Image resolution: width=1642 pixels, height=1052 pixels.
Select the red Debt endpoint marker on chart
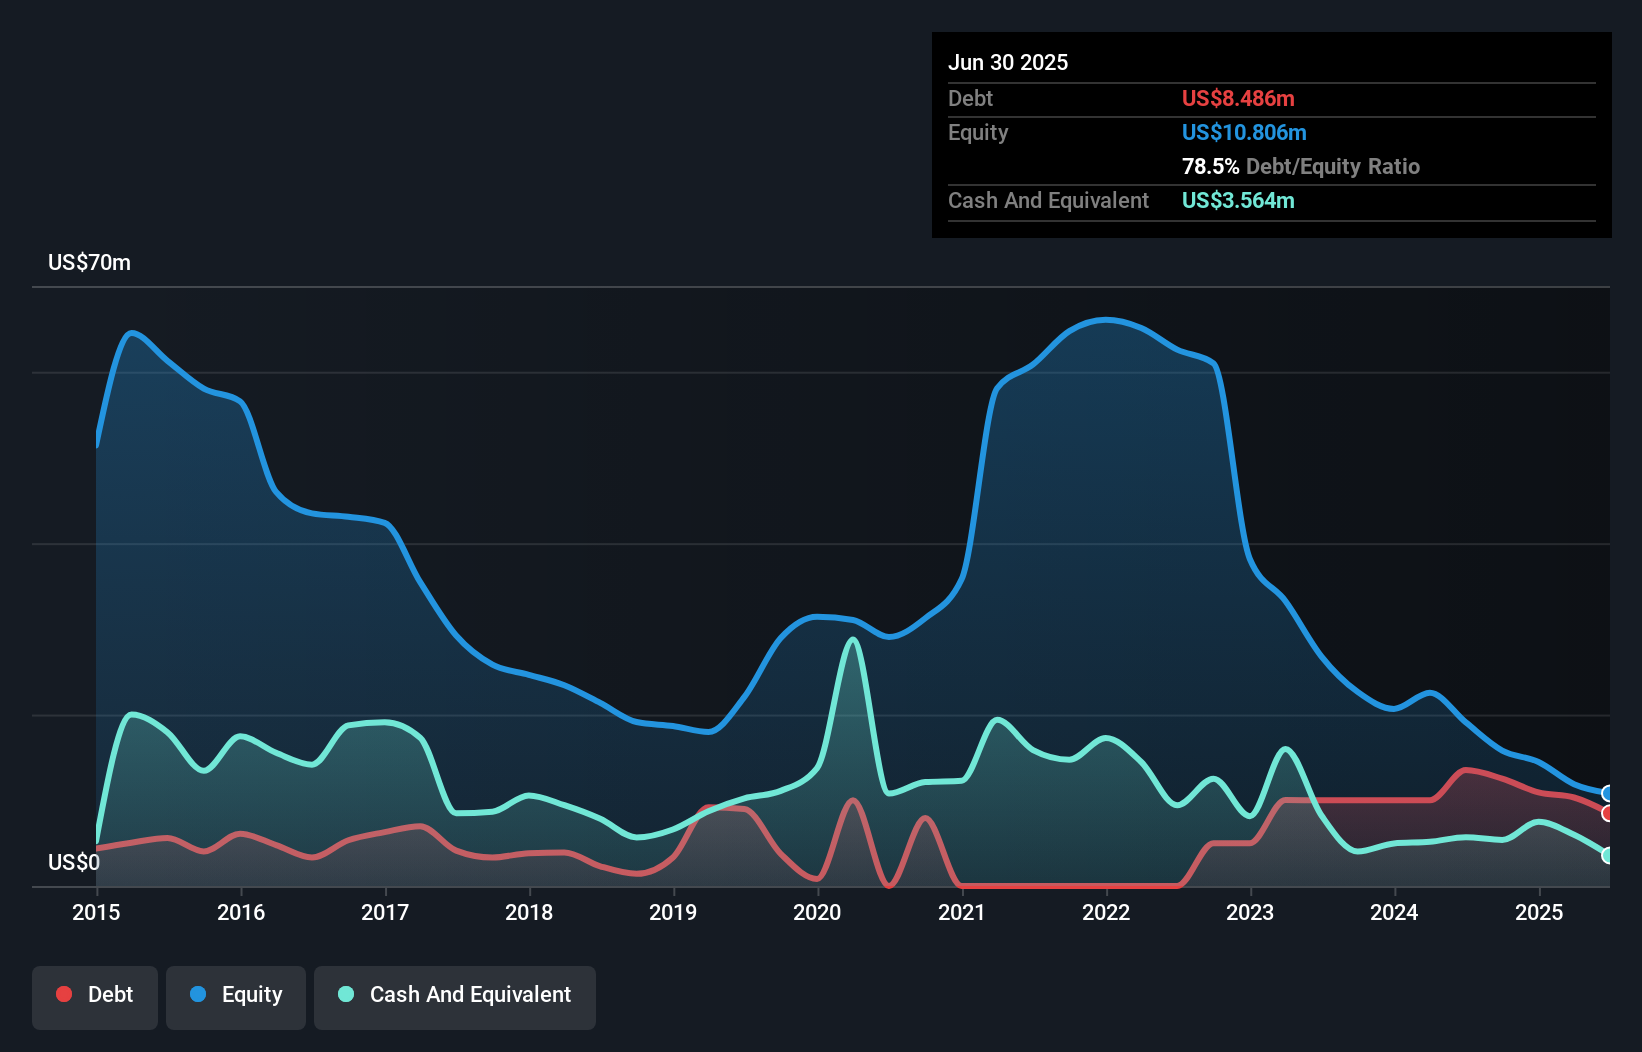click(x=1607, y=814)
